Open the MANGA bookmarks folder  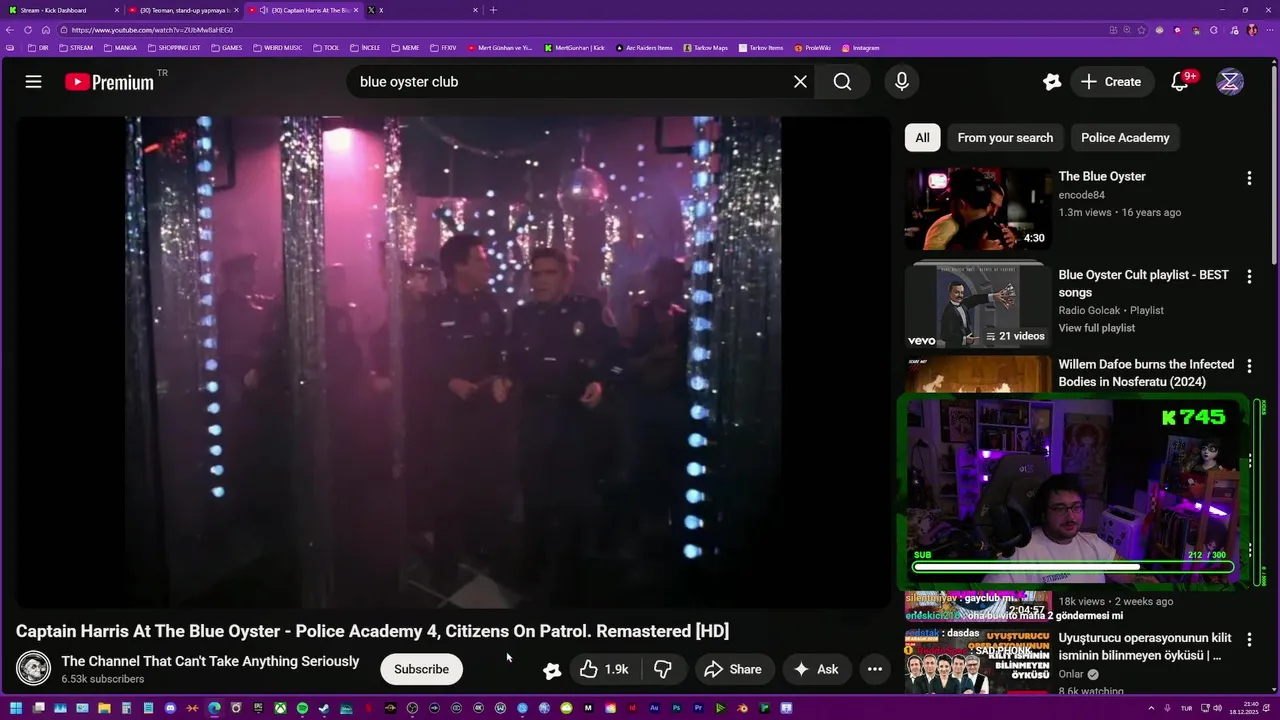(120, 48)
